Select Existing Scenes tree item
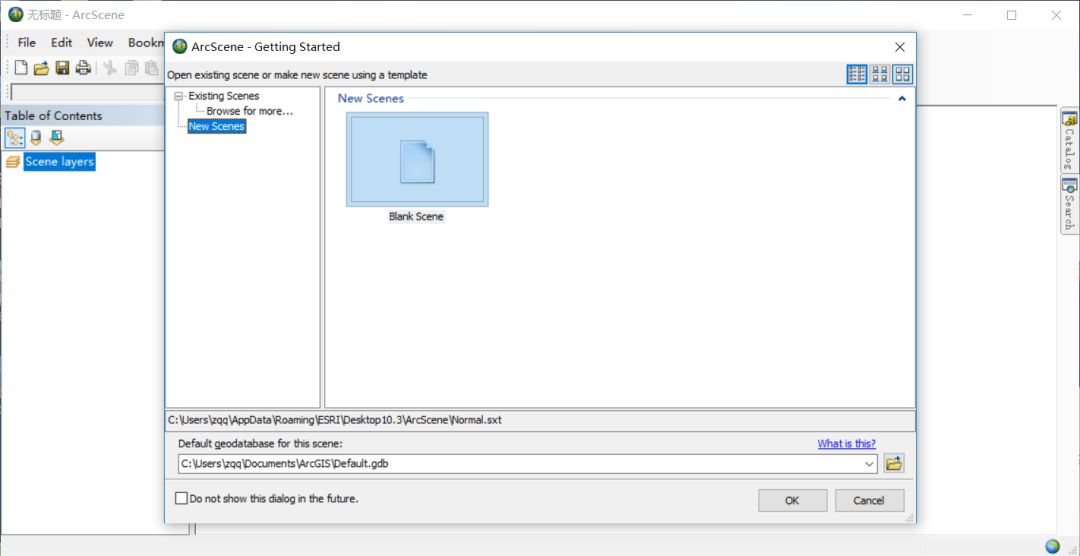 tap(224, 96)
